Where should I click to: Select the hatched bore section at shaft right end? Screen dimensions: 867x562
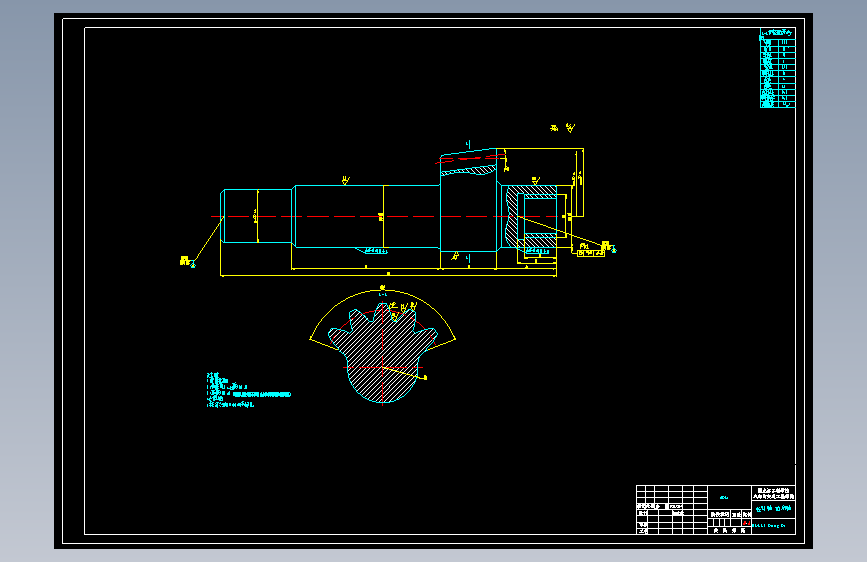(531, 216)
